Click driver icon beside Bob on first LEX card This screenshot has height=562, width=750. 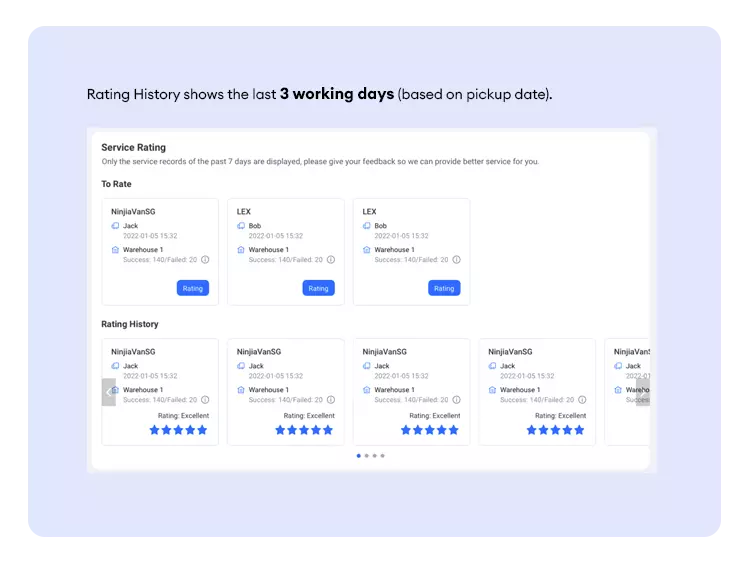tap(241, 226)
